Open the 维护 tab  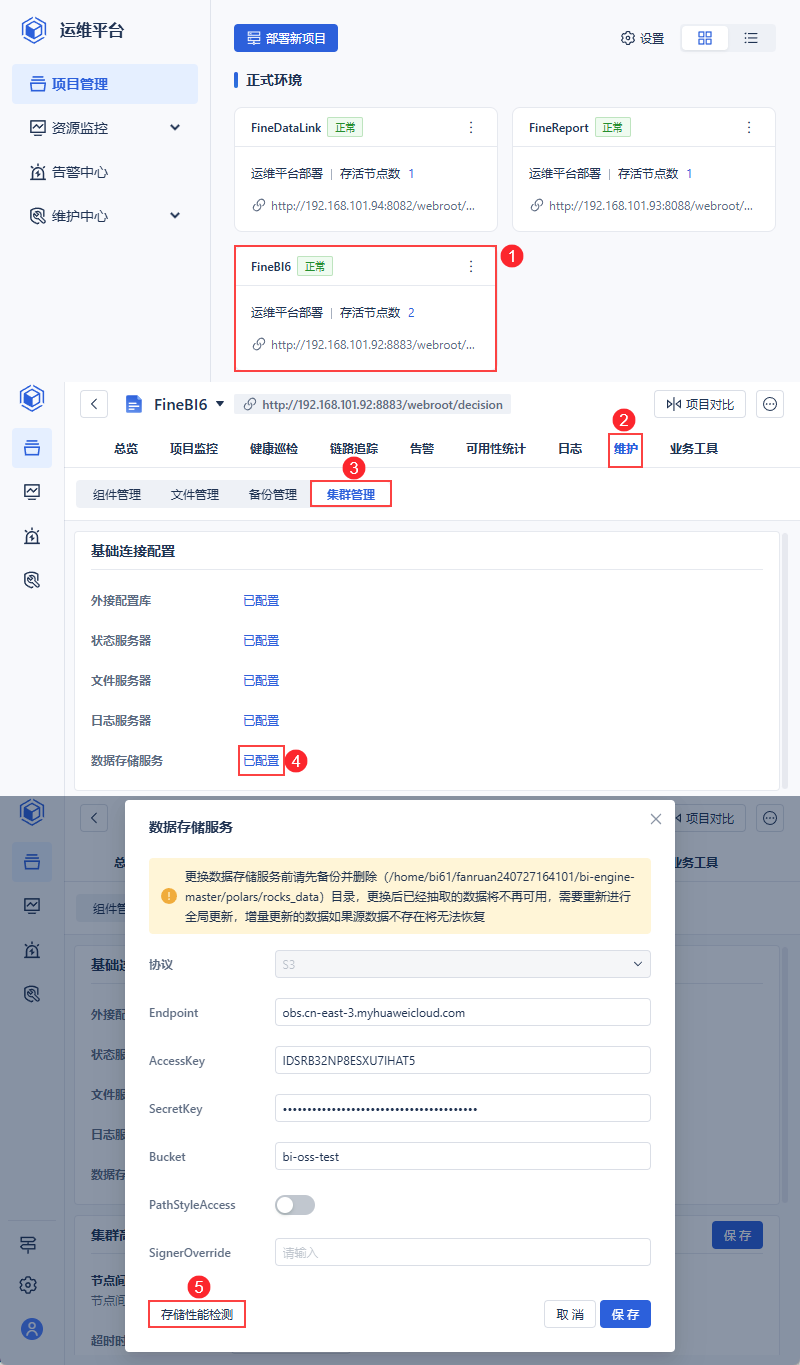point(626,449)
